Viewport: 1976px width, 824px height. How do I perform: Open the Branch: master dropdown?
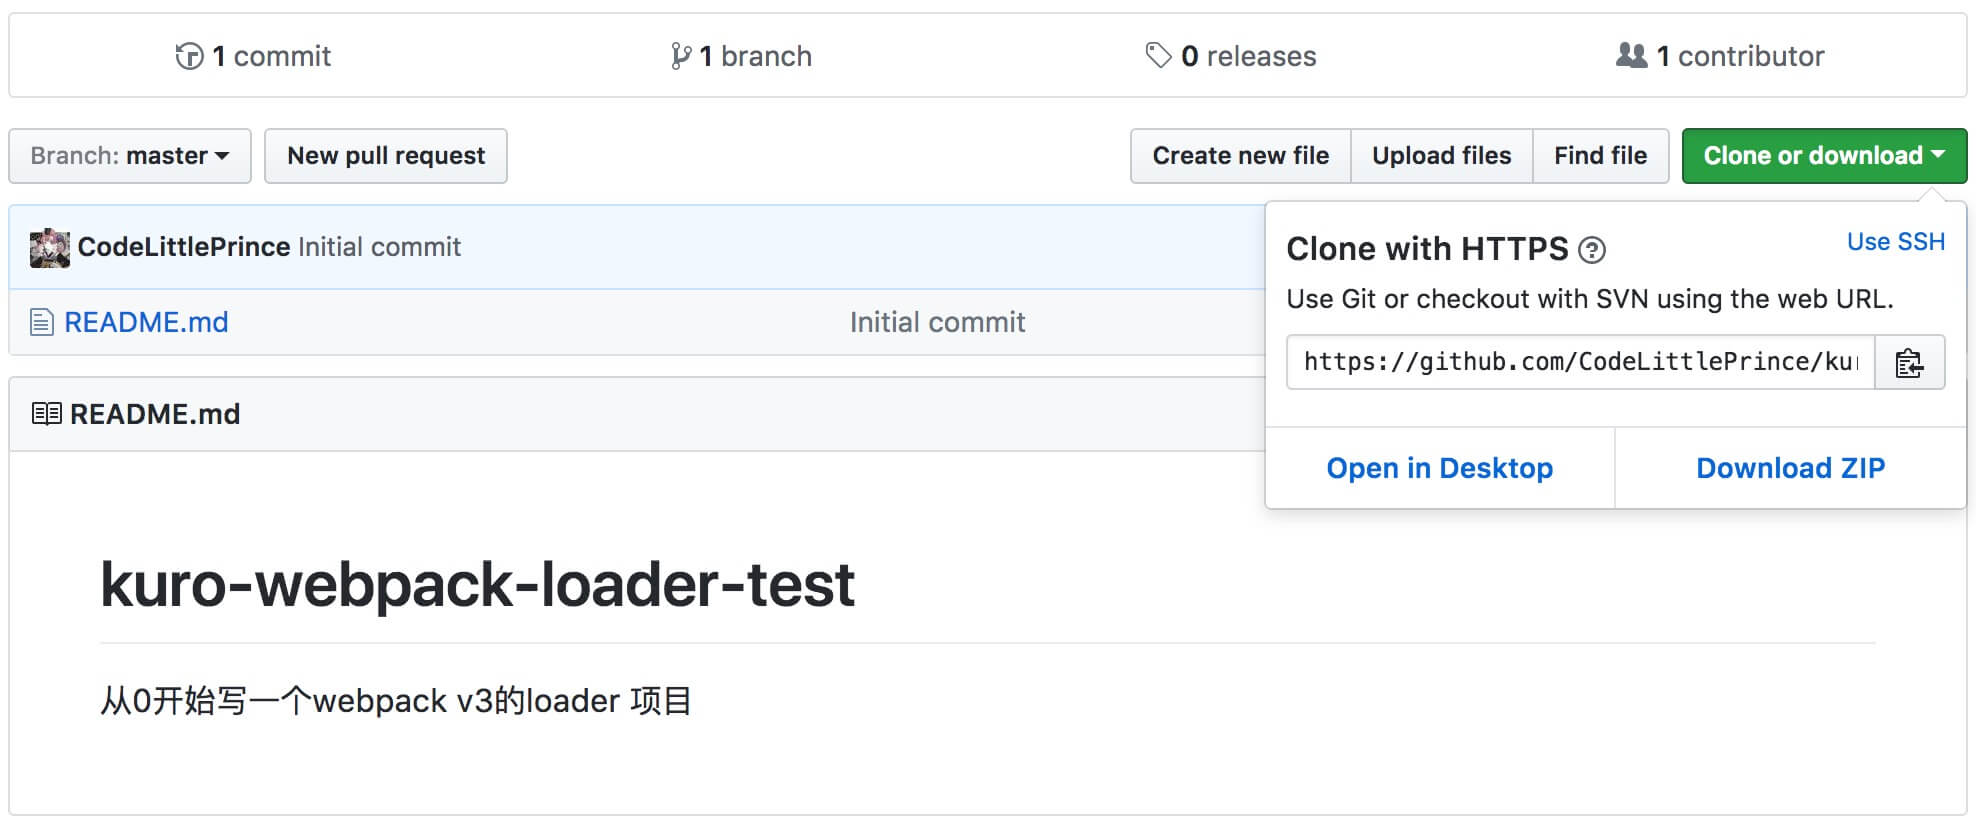(130, 156)
